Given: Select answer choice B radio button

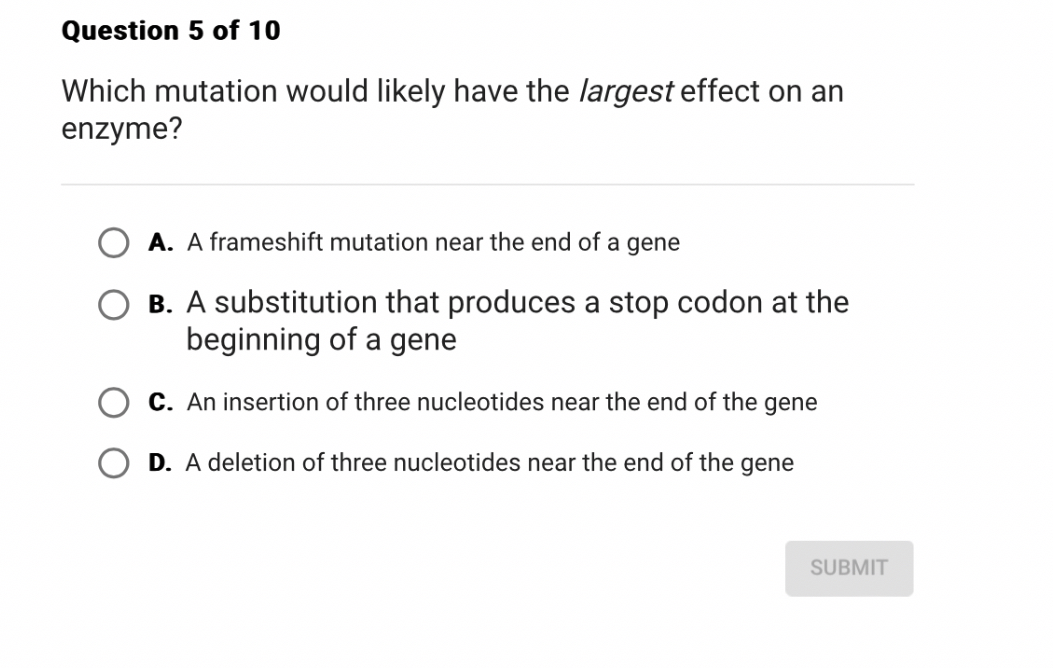Looking at the screenshot, I should (115, 303).
